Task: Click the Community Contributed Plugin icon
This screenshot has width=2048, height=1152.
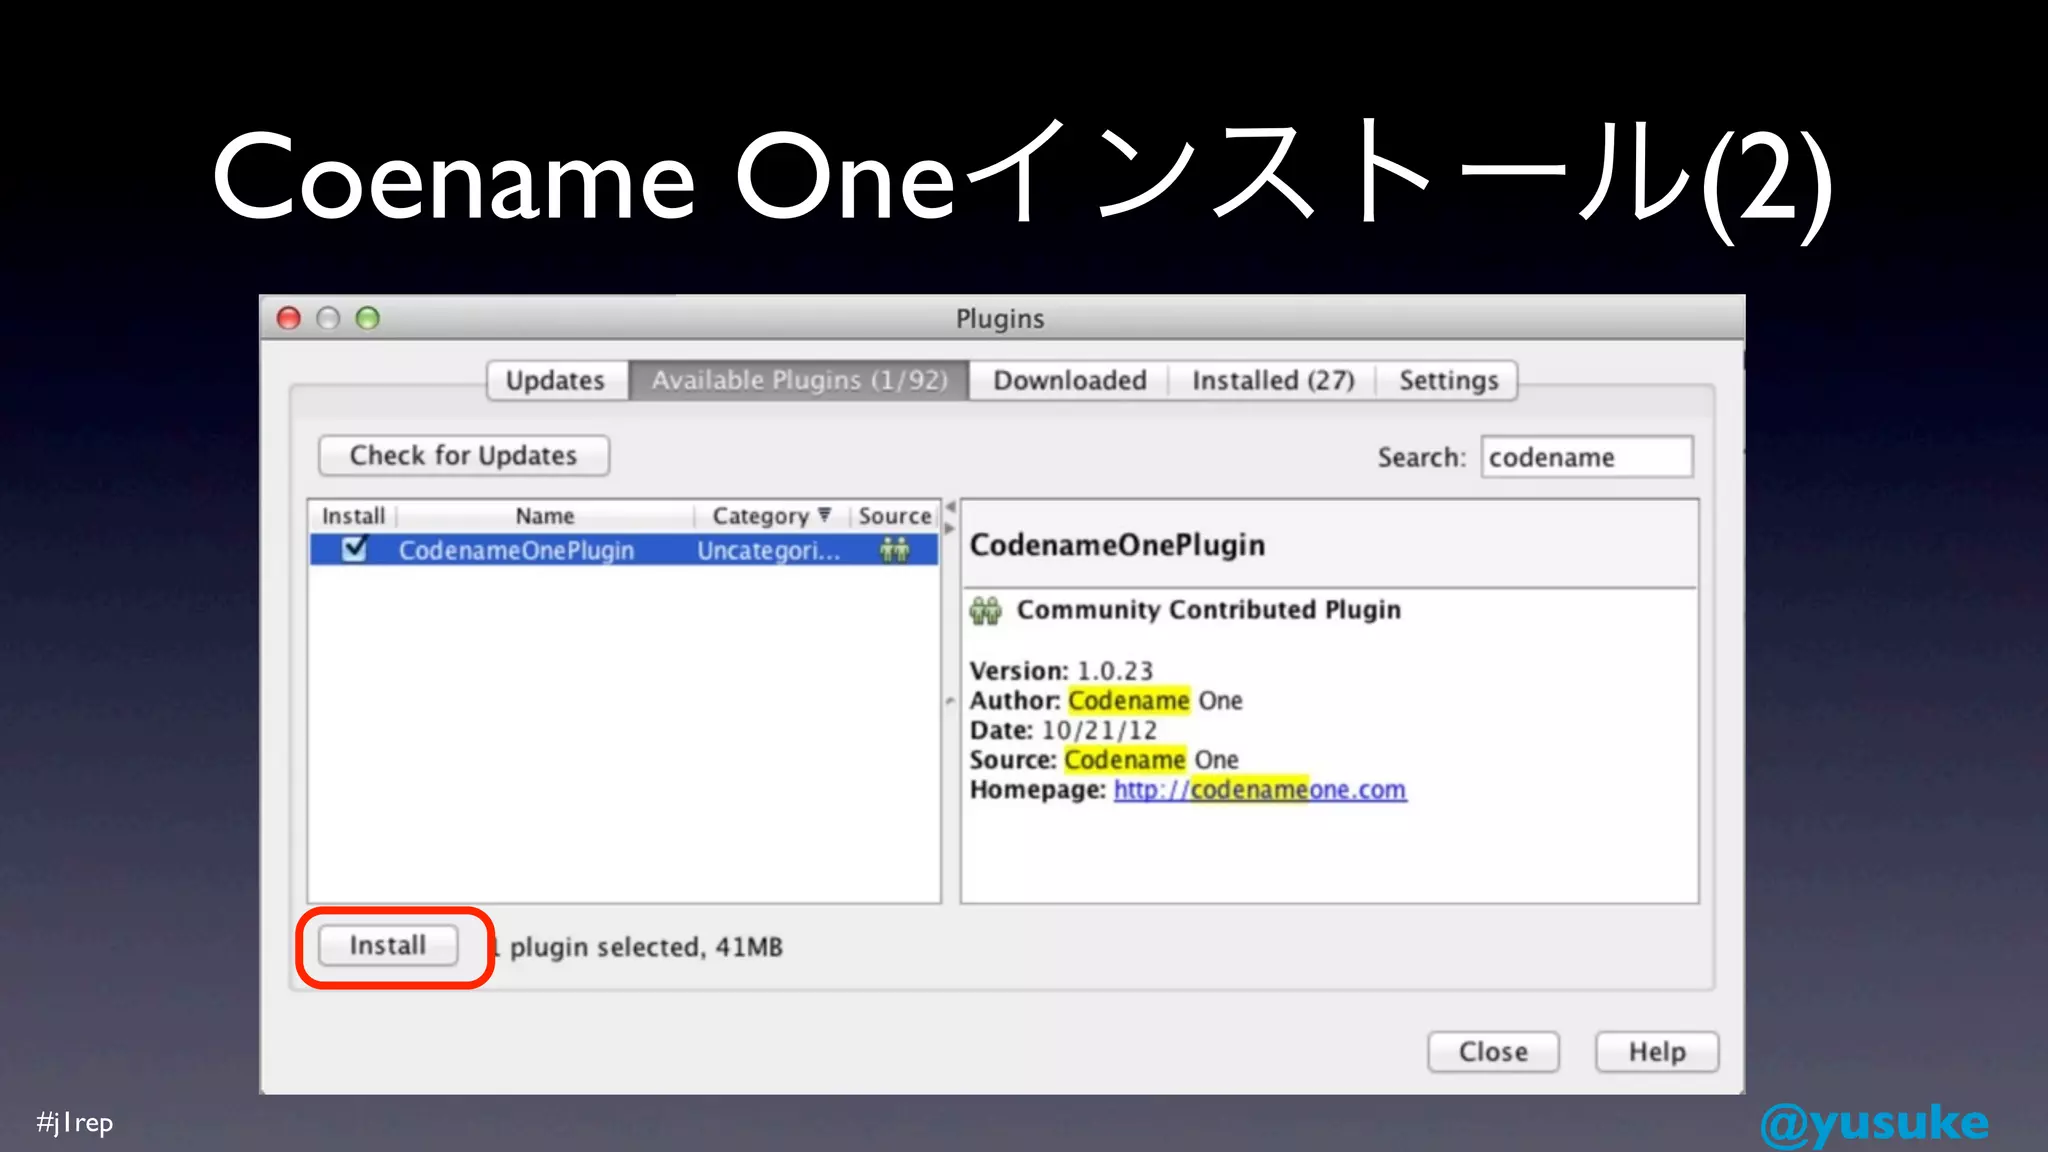Action: [x=985, y=610]
